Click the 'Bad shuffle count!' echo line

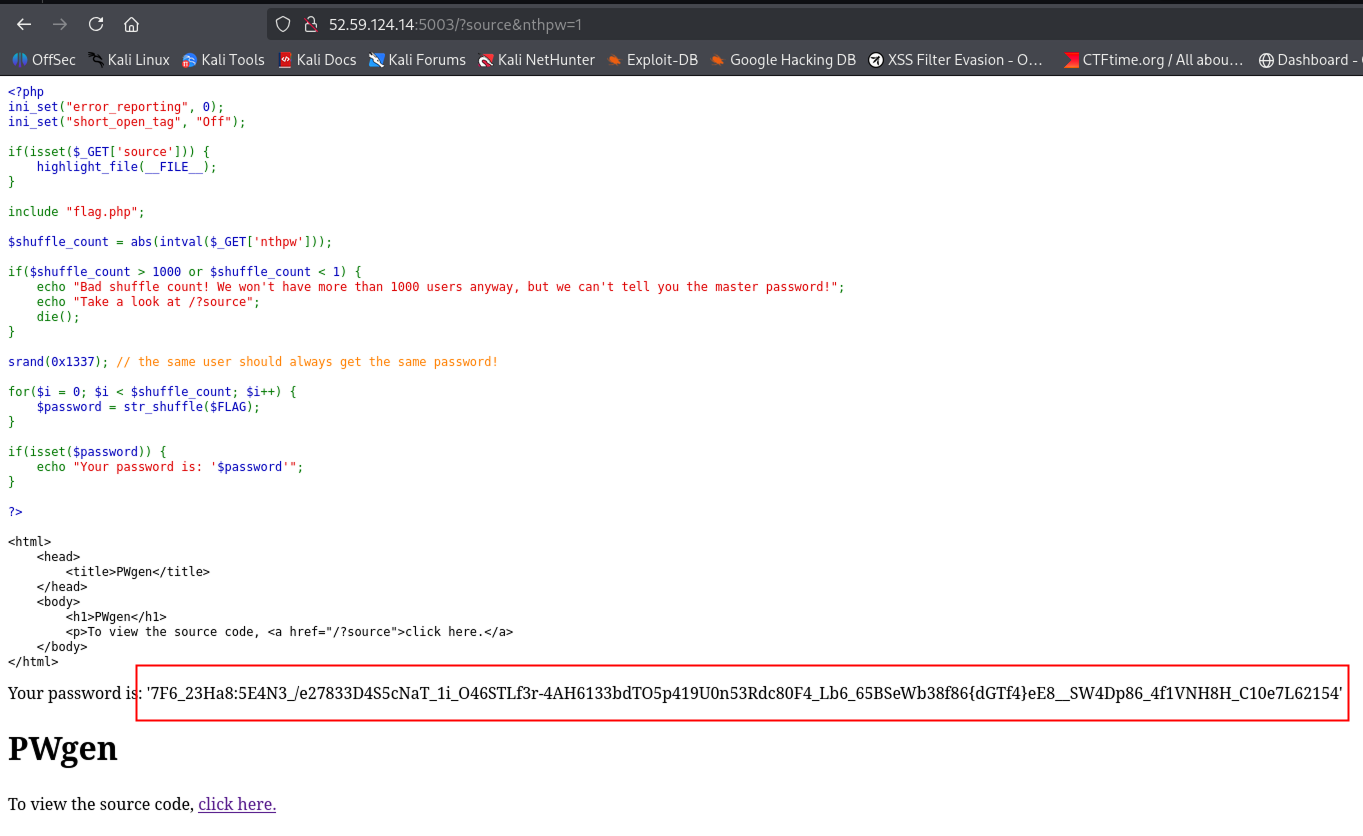[x=441, y=287]
